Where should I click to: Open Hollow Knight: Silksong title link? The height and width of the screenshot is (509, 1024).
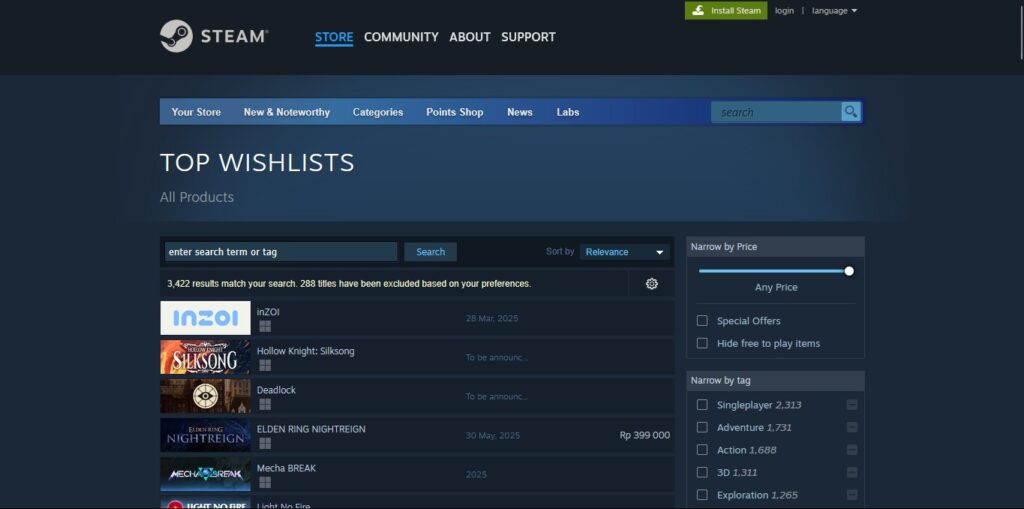[x=306, y=351]
